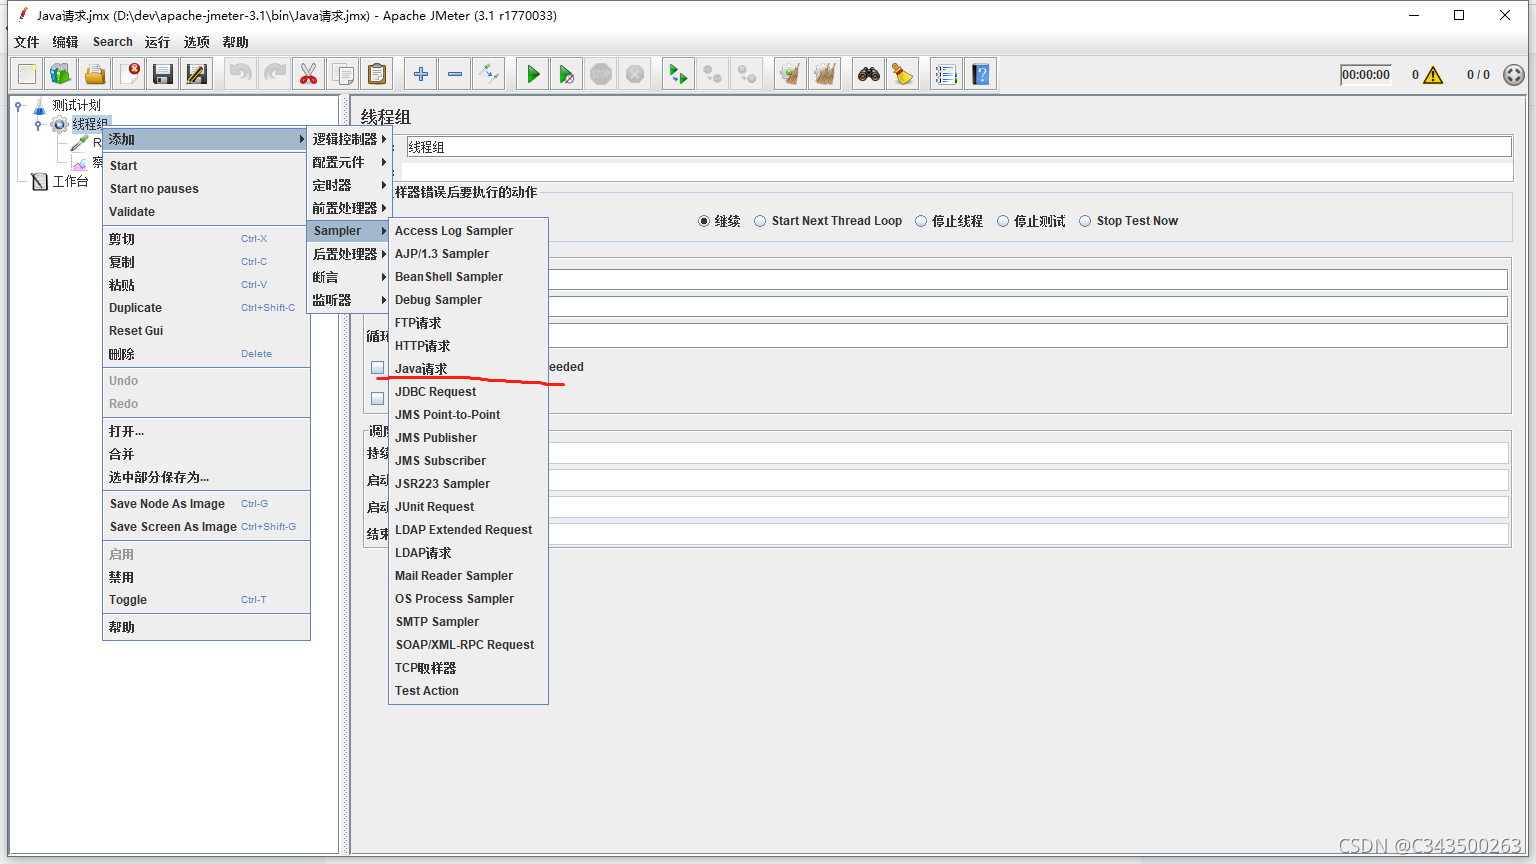Click the Reset Search icon
The height and width of the screenshot is (864, 1536).
pos(903,74)
